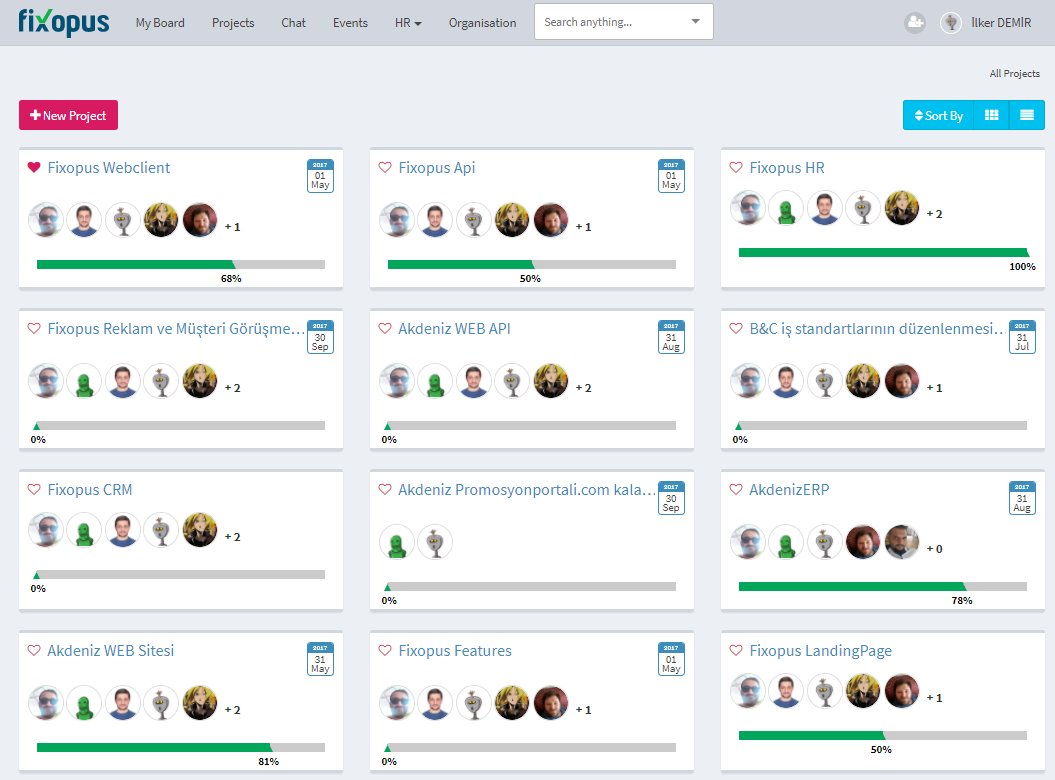The image size is (1055, 780).
Task: Click the blue-shirt avatar in Fixopus Features card
Action: tap(435, 703)
